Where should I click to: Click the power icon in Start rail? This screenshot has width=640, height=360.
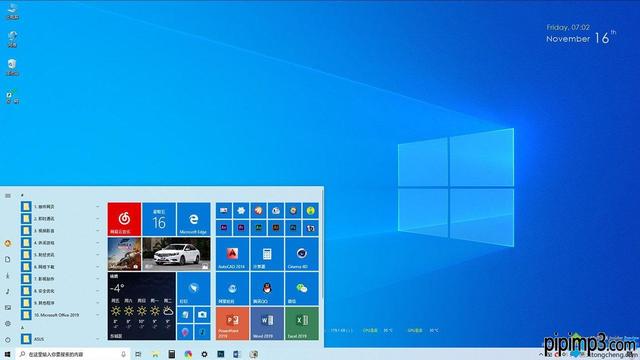8,340
